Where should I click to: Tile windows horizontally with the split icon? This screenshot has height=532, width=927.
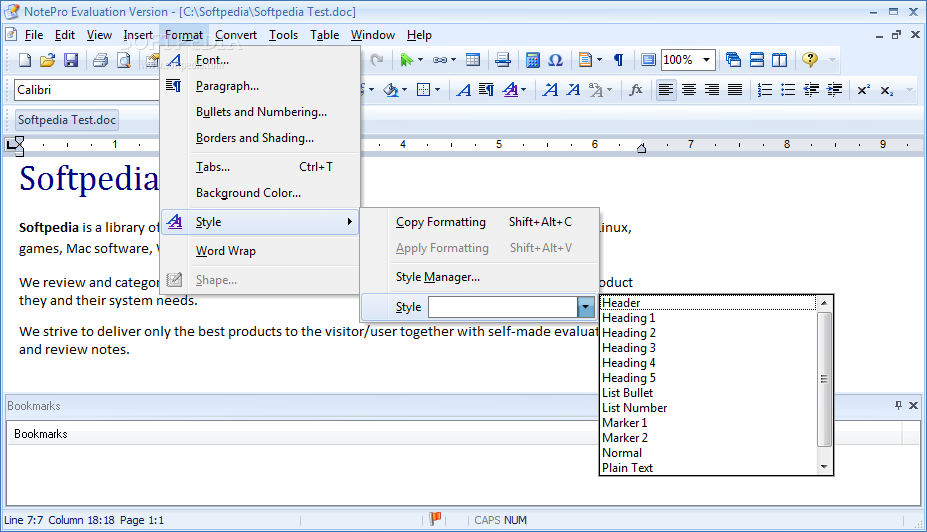click(757, 60)
